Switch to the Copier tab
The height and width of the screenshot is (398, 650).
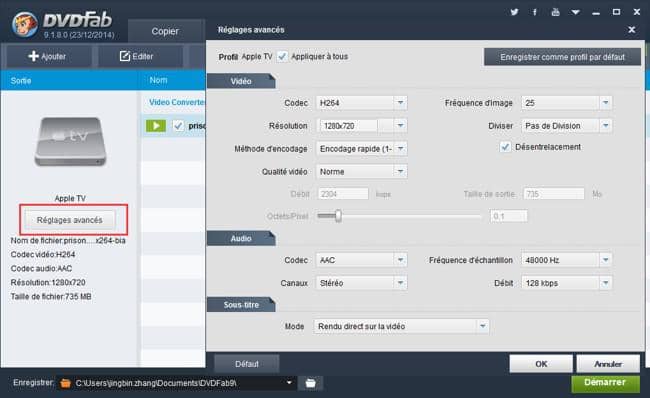click(x=165, y=31)
